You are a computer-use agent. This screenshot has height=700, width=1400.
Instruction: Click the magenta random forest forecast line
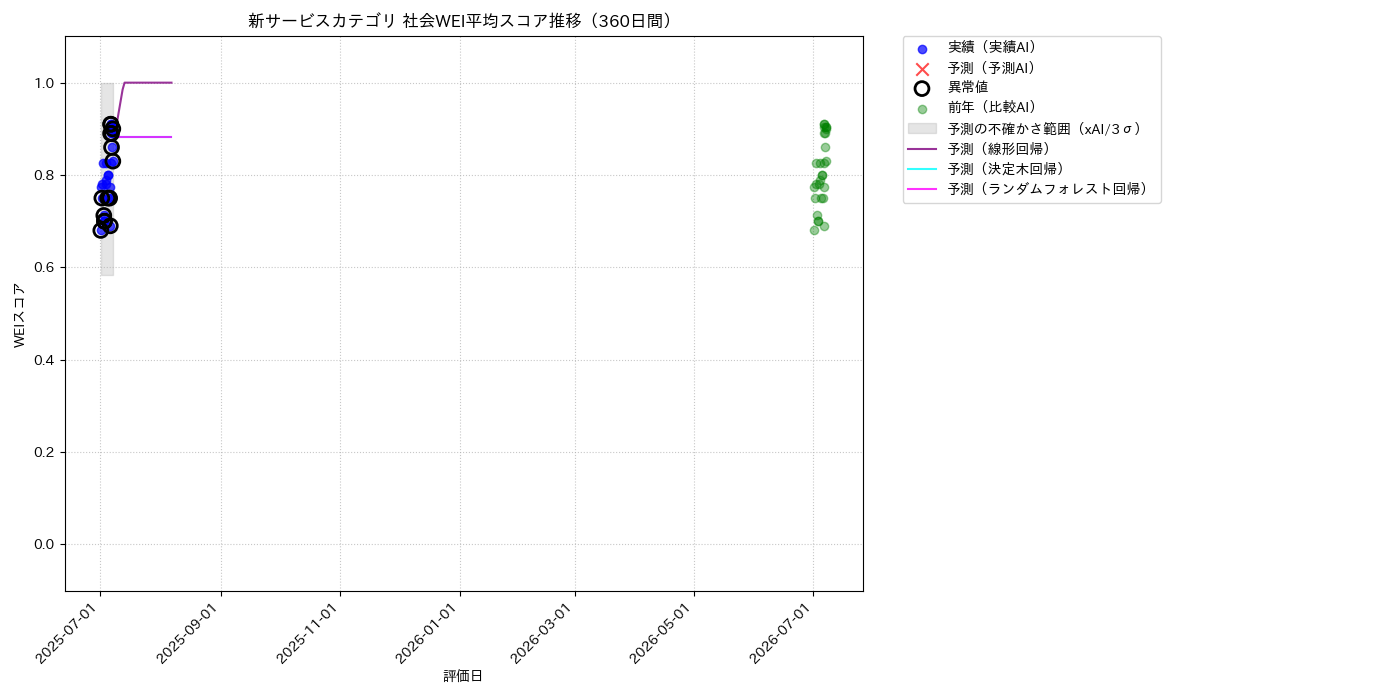click(145, 137)
